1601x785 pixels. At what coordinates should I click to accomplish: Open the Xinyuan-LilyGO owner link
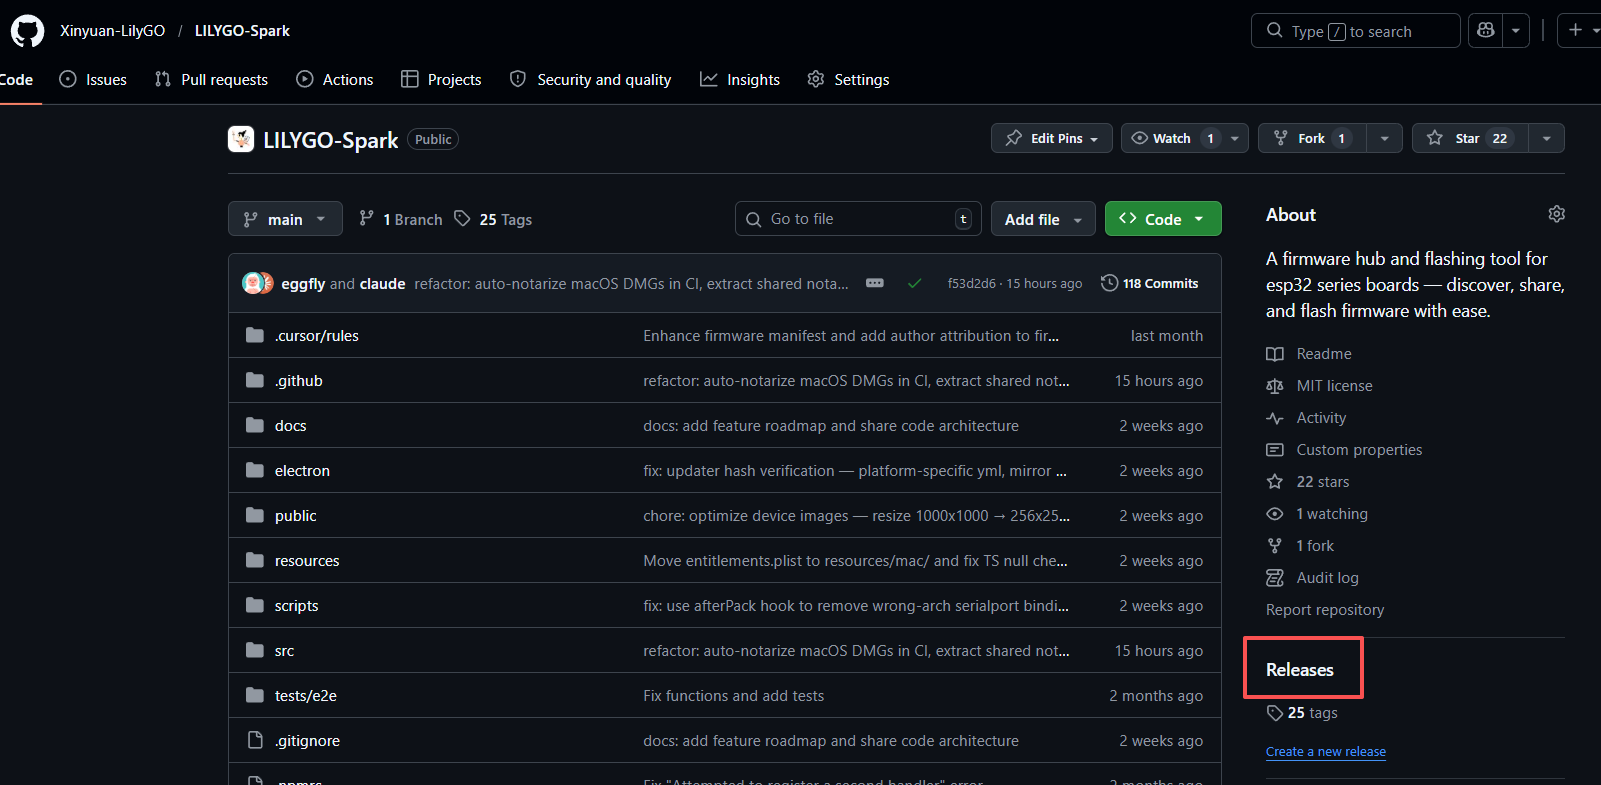(112, 31)
